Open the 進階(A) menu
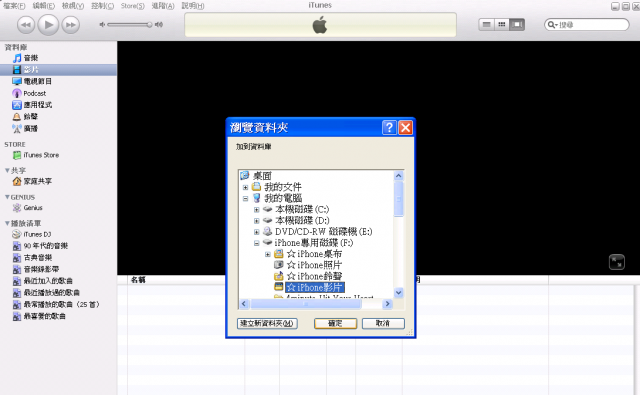640x395 pixels. (163, 6)
